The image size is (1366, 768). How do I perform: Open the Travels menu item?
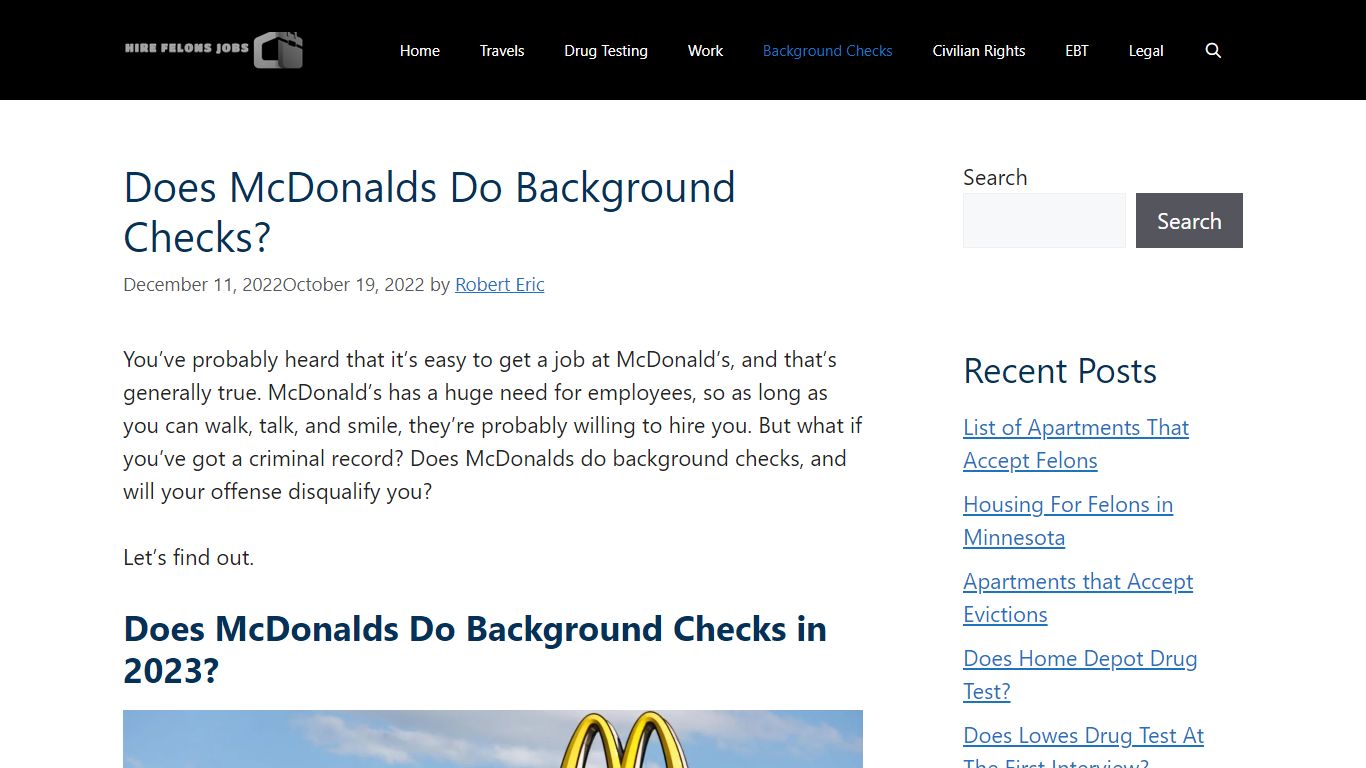502,50
